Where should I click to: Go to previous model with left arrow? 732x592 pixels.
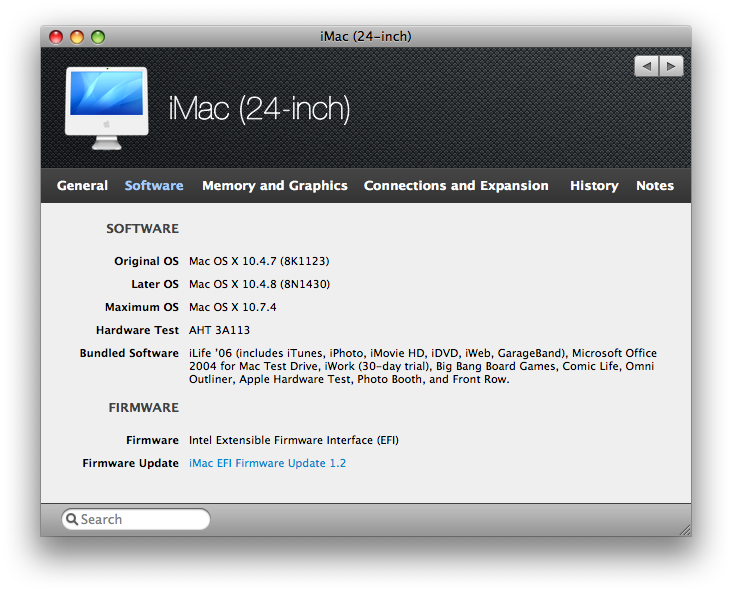point(647,66)
